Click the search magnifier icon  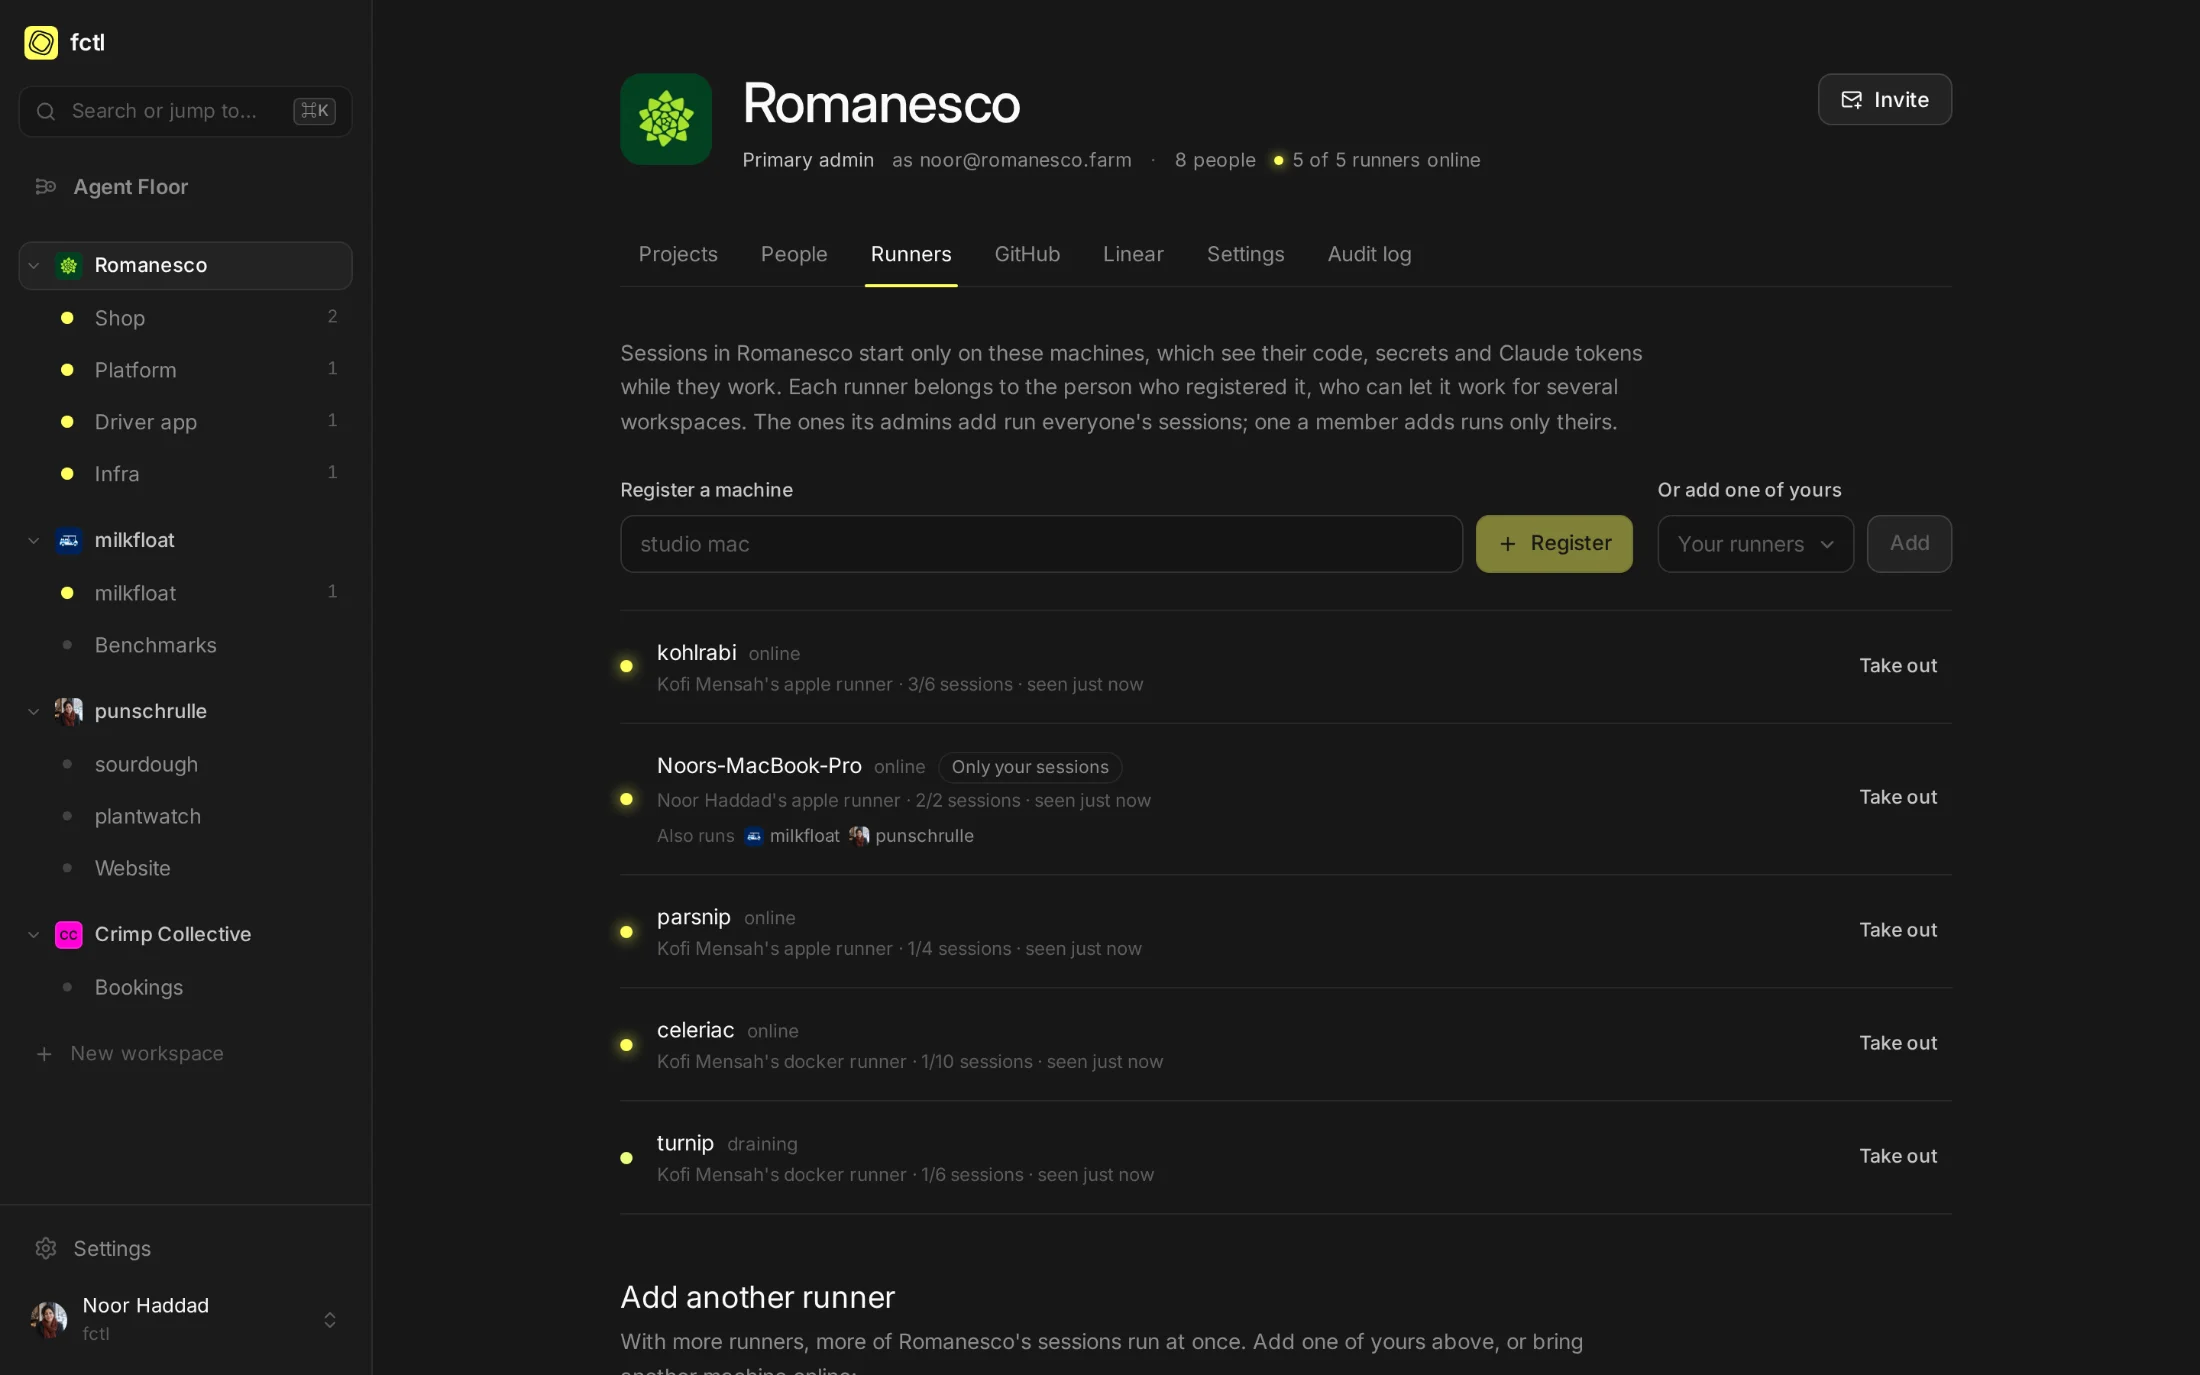[46, 111]
